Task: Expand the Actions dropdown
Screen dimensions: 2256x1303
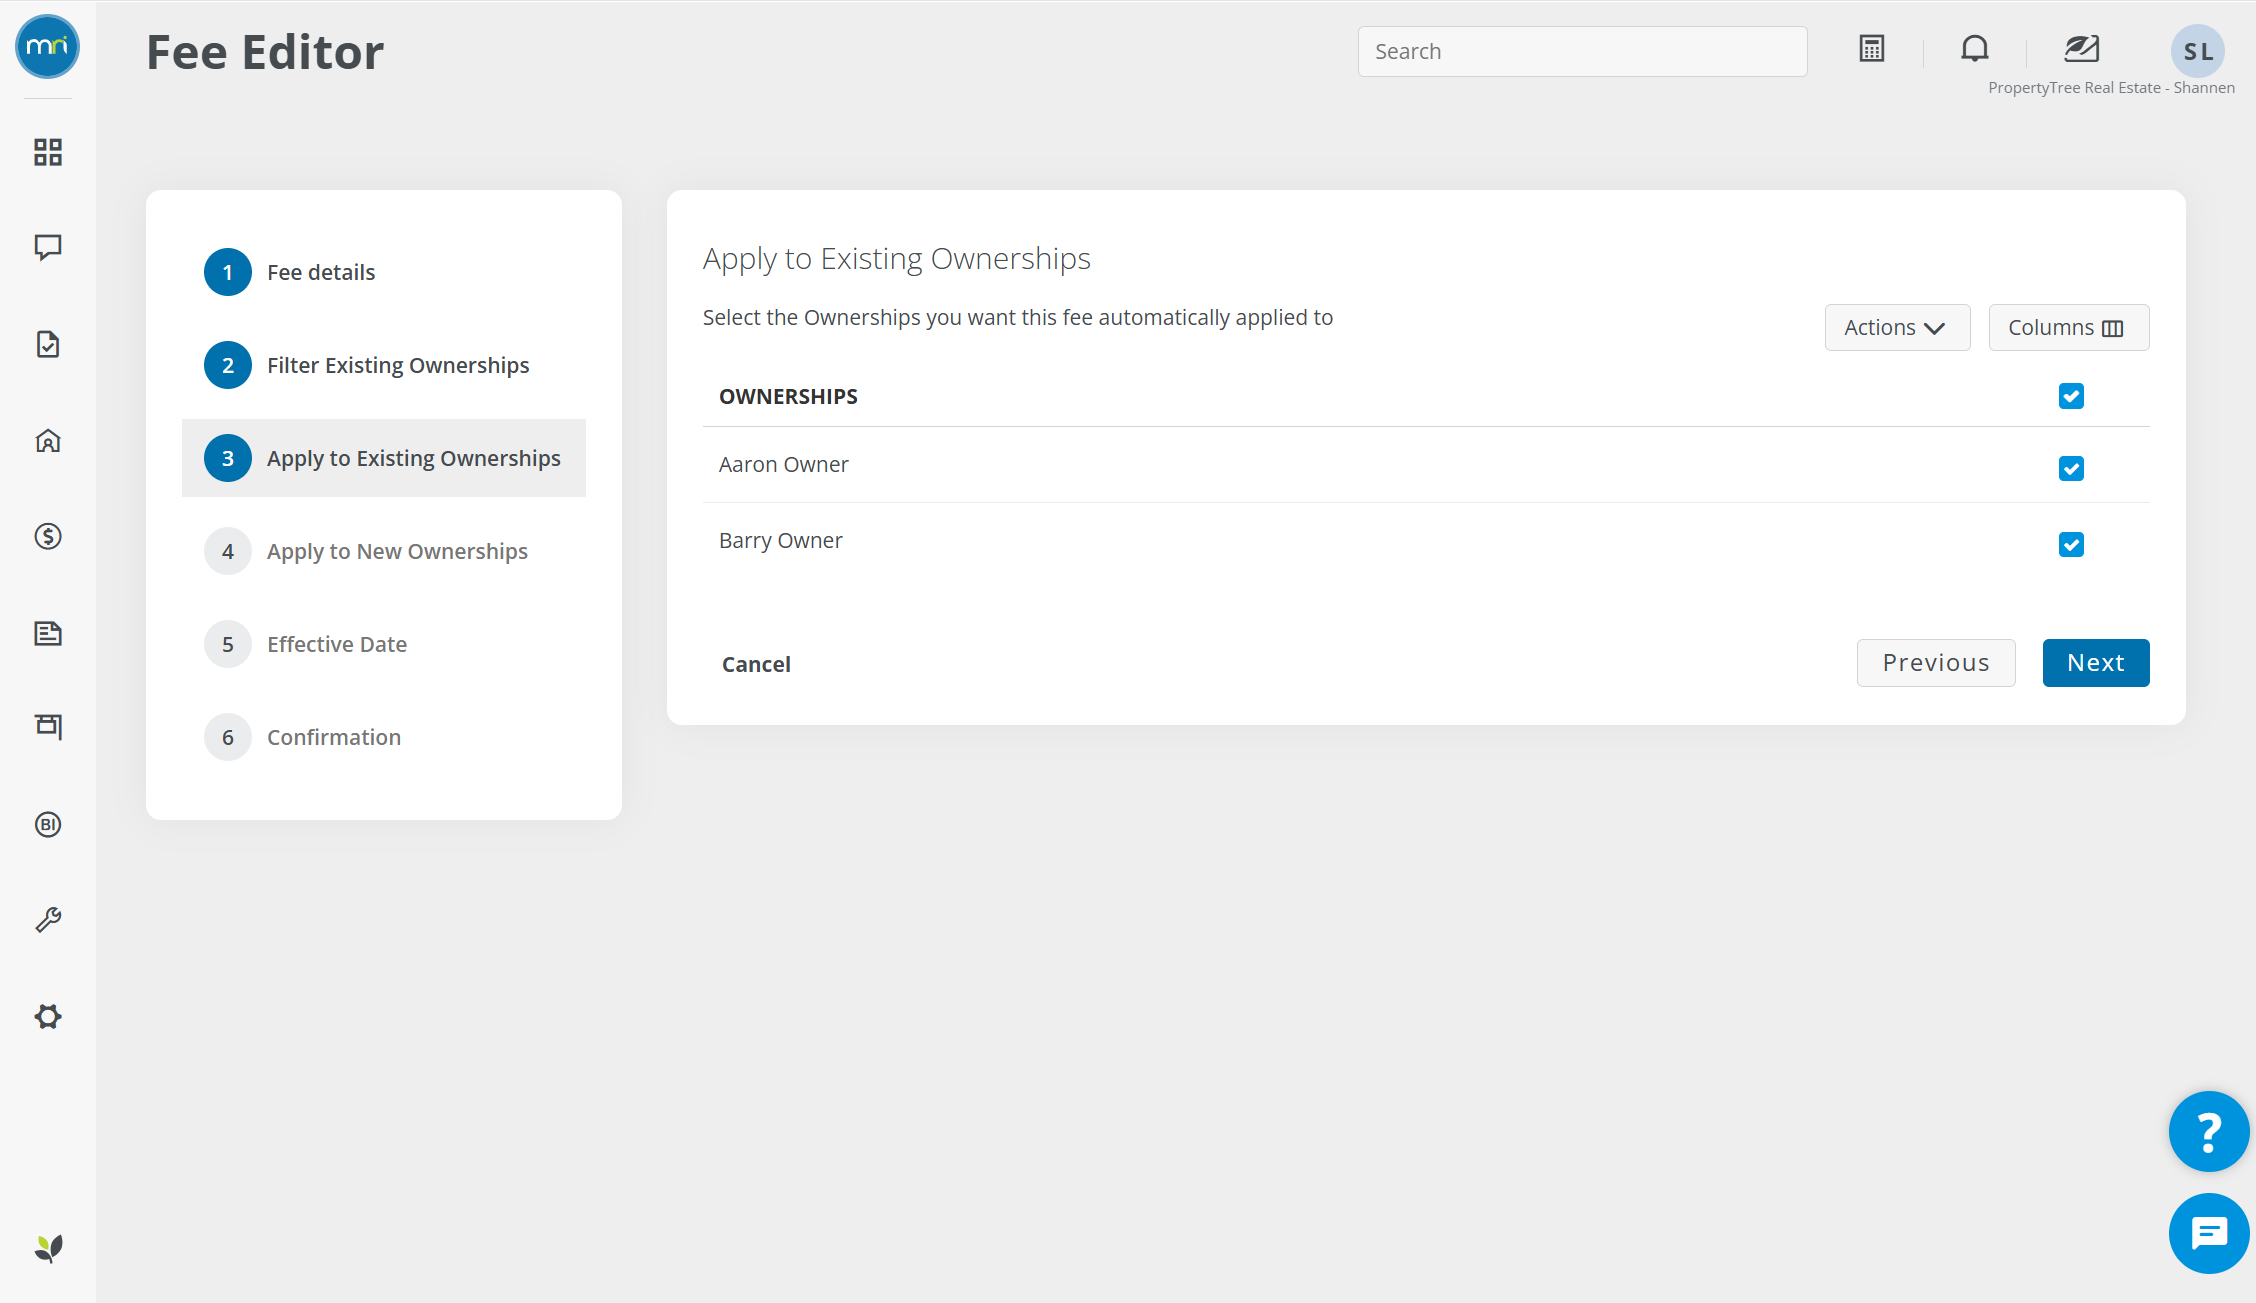Action: [x=1897, y=328]
